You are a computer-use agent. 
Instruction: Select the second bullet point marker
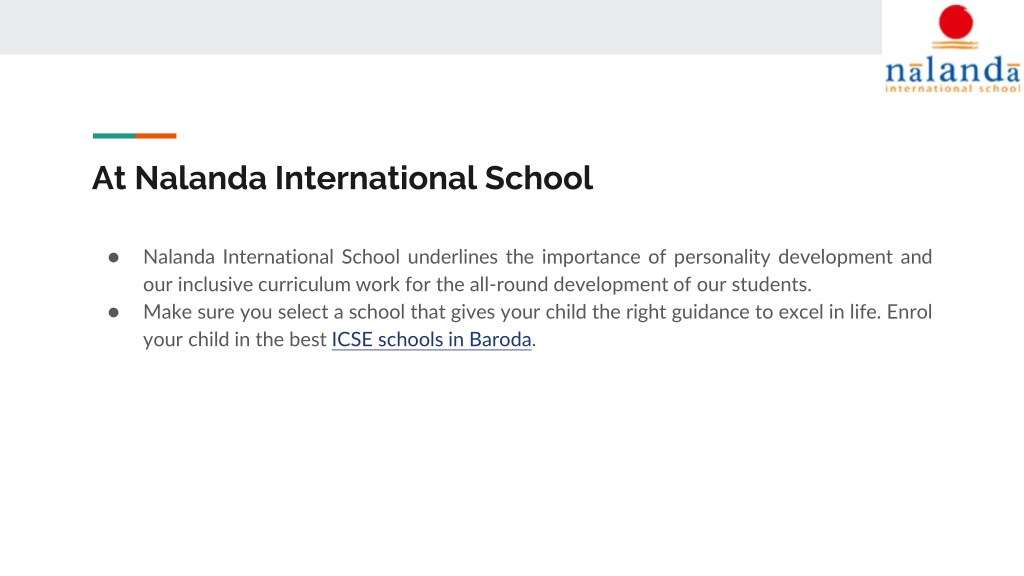[x=114, y=313]
